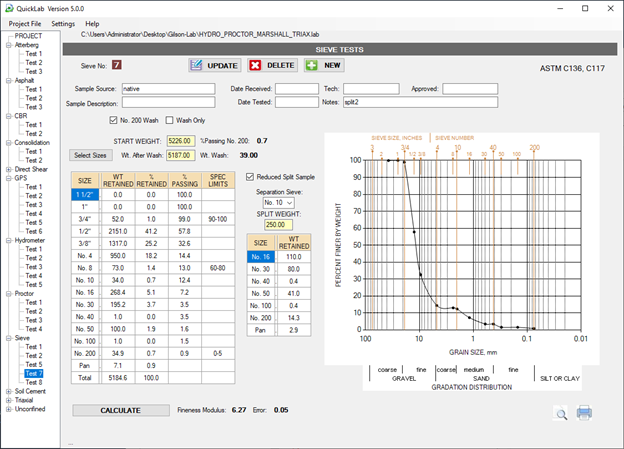Click the START WEIGHT field 5226.00
This screenshot has height=449, width=624.
181,141
